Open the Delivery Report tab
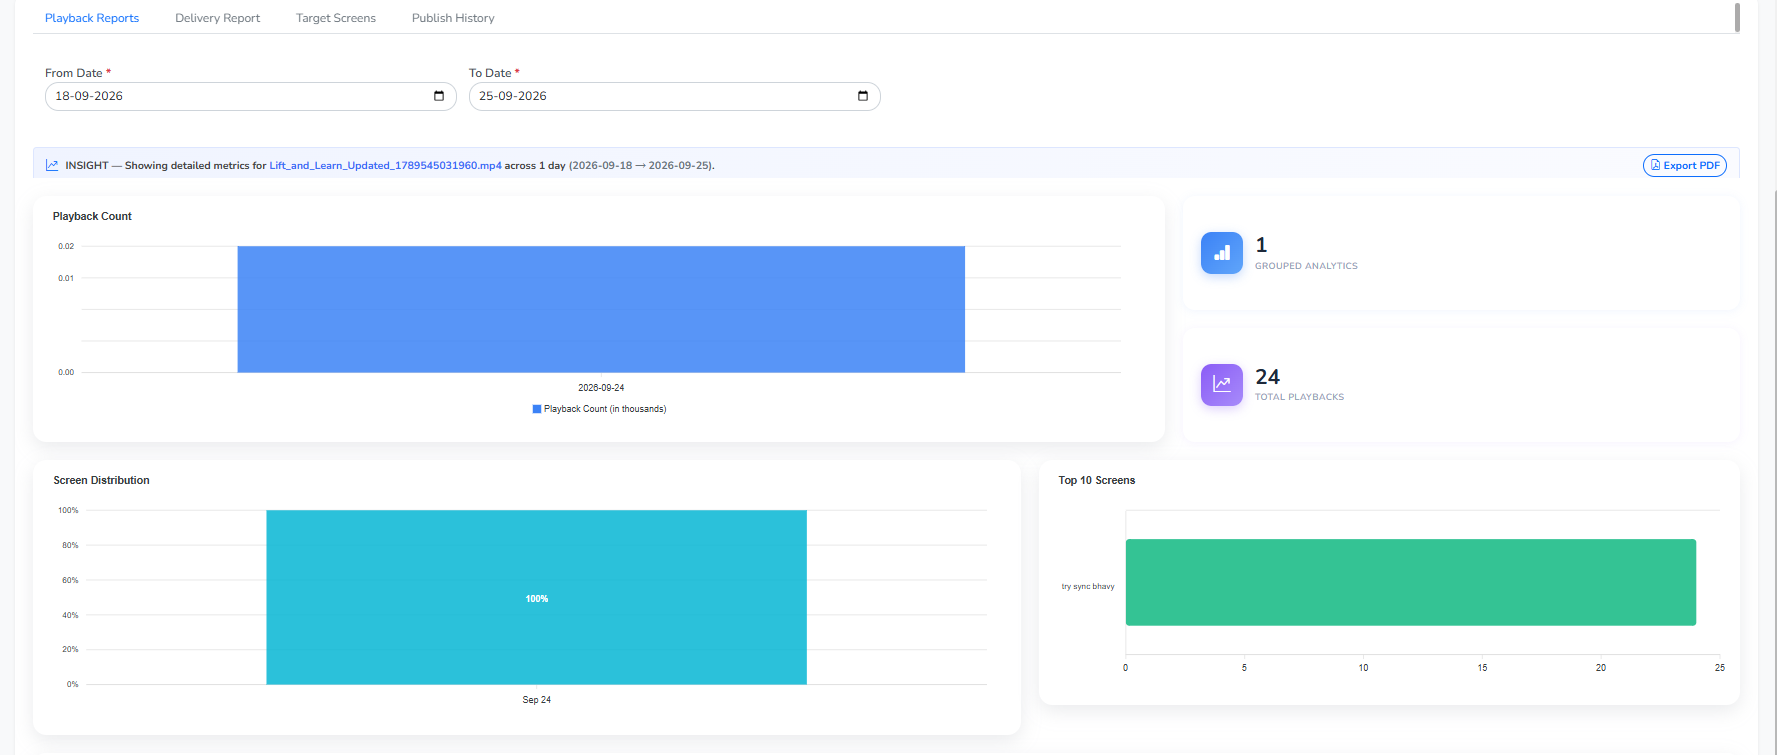Image resolution: width=1777 pixels, height=755 pixels. [217, 18]
